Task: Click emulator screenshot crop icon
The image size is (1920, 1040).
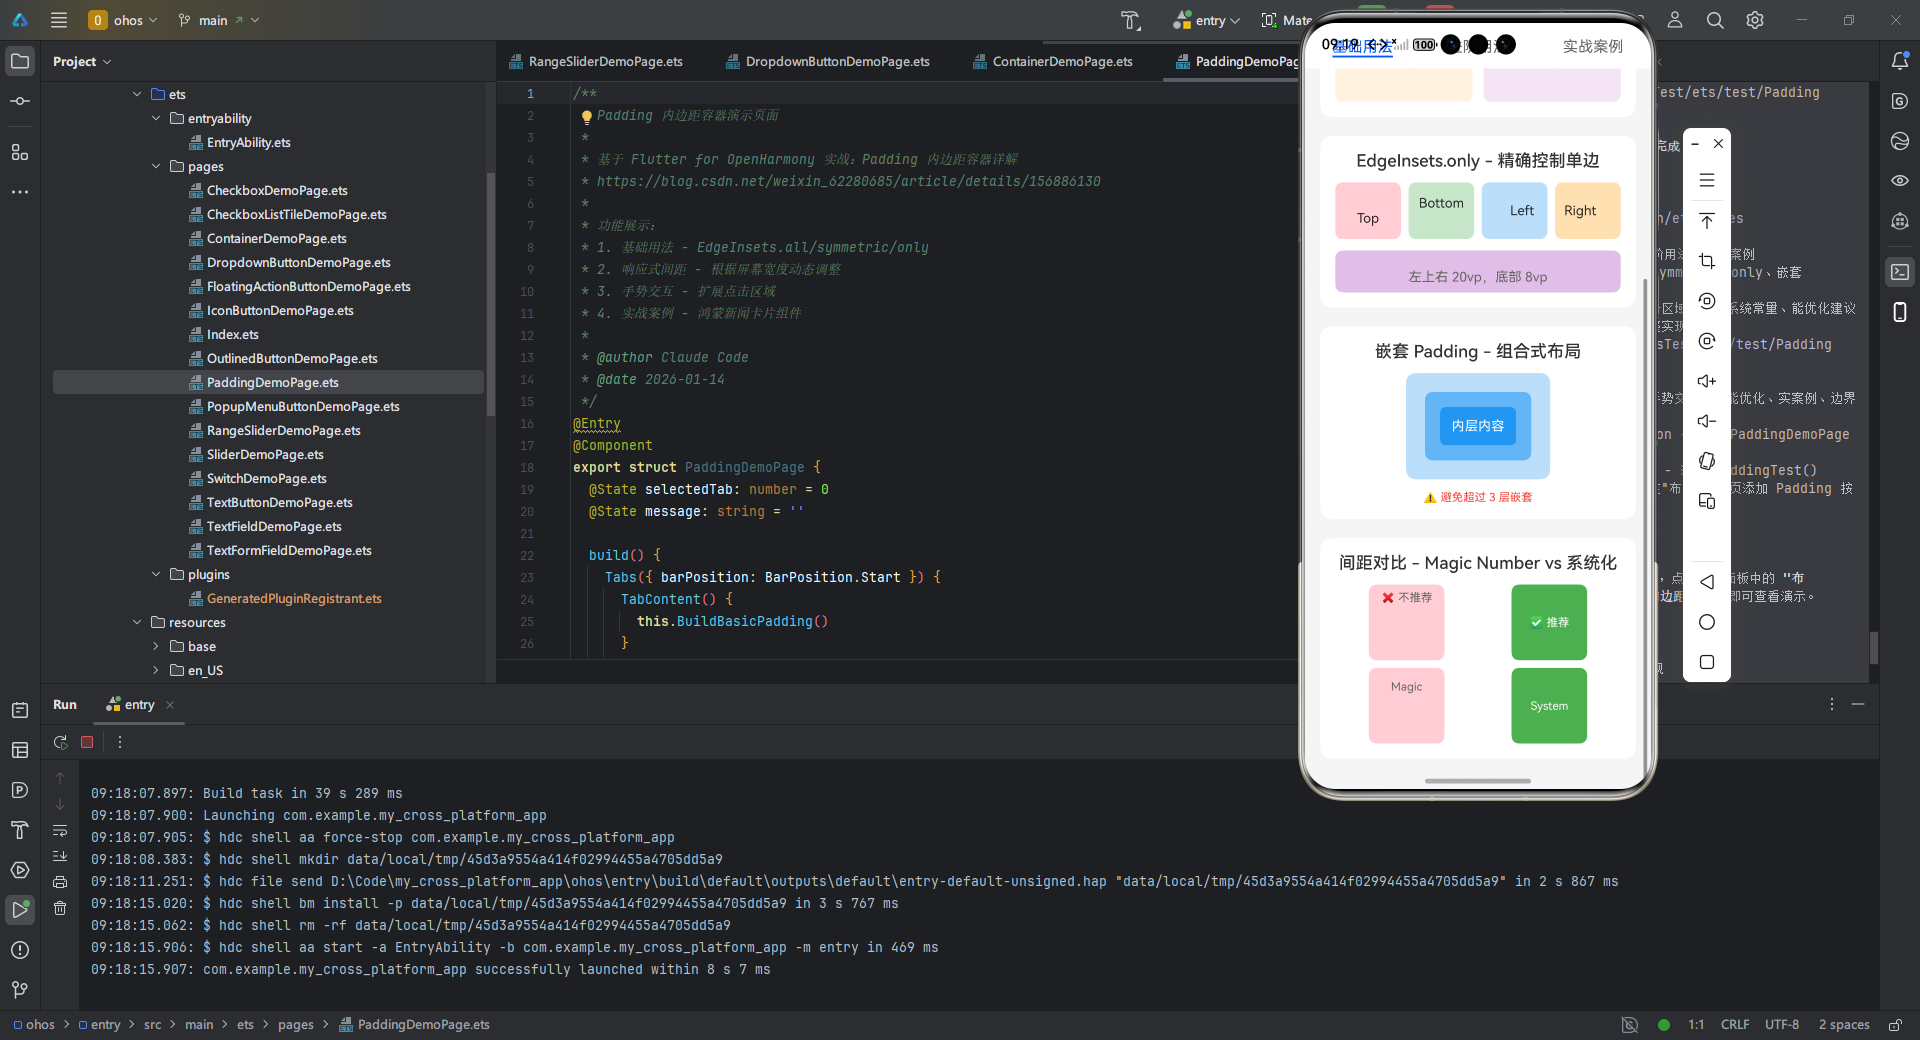Action: click(x=1707, y=261)
